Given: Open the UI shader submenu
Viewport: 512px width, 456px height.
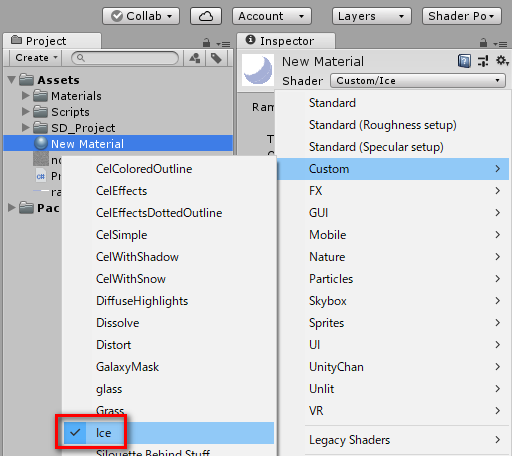Looking at the screenshot, I should [x=393, y=345].
